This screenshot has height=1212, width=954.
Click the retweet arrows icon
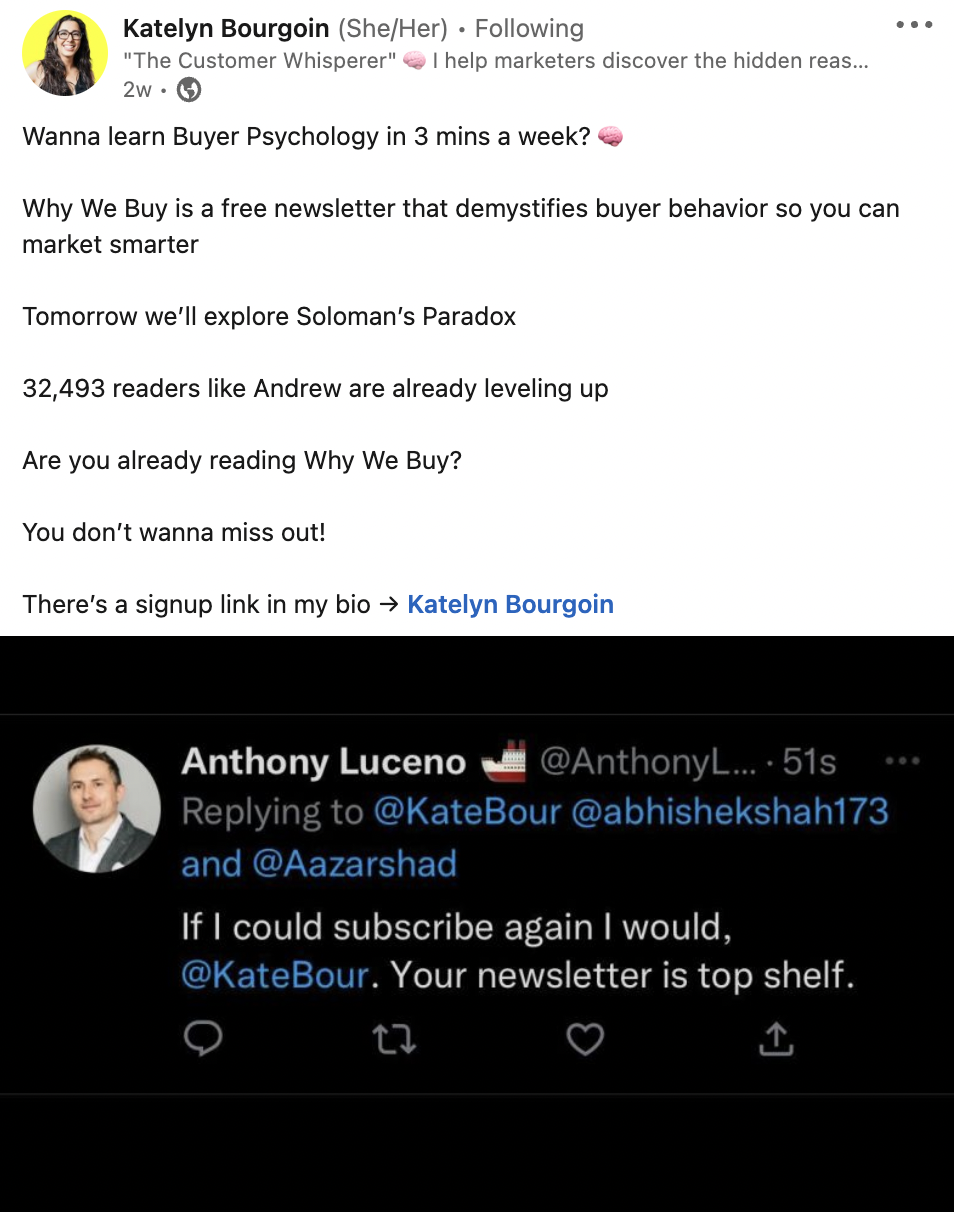(394, 1040)
